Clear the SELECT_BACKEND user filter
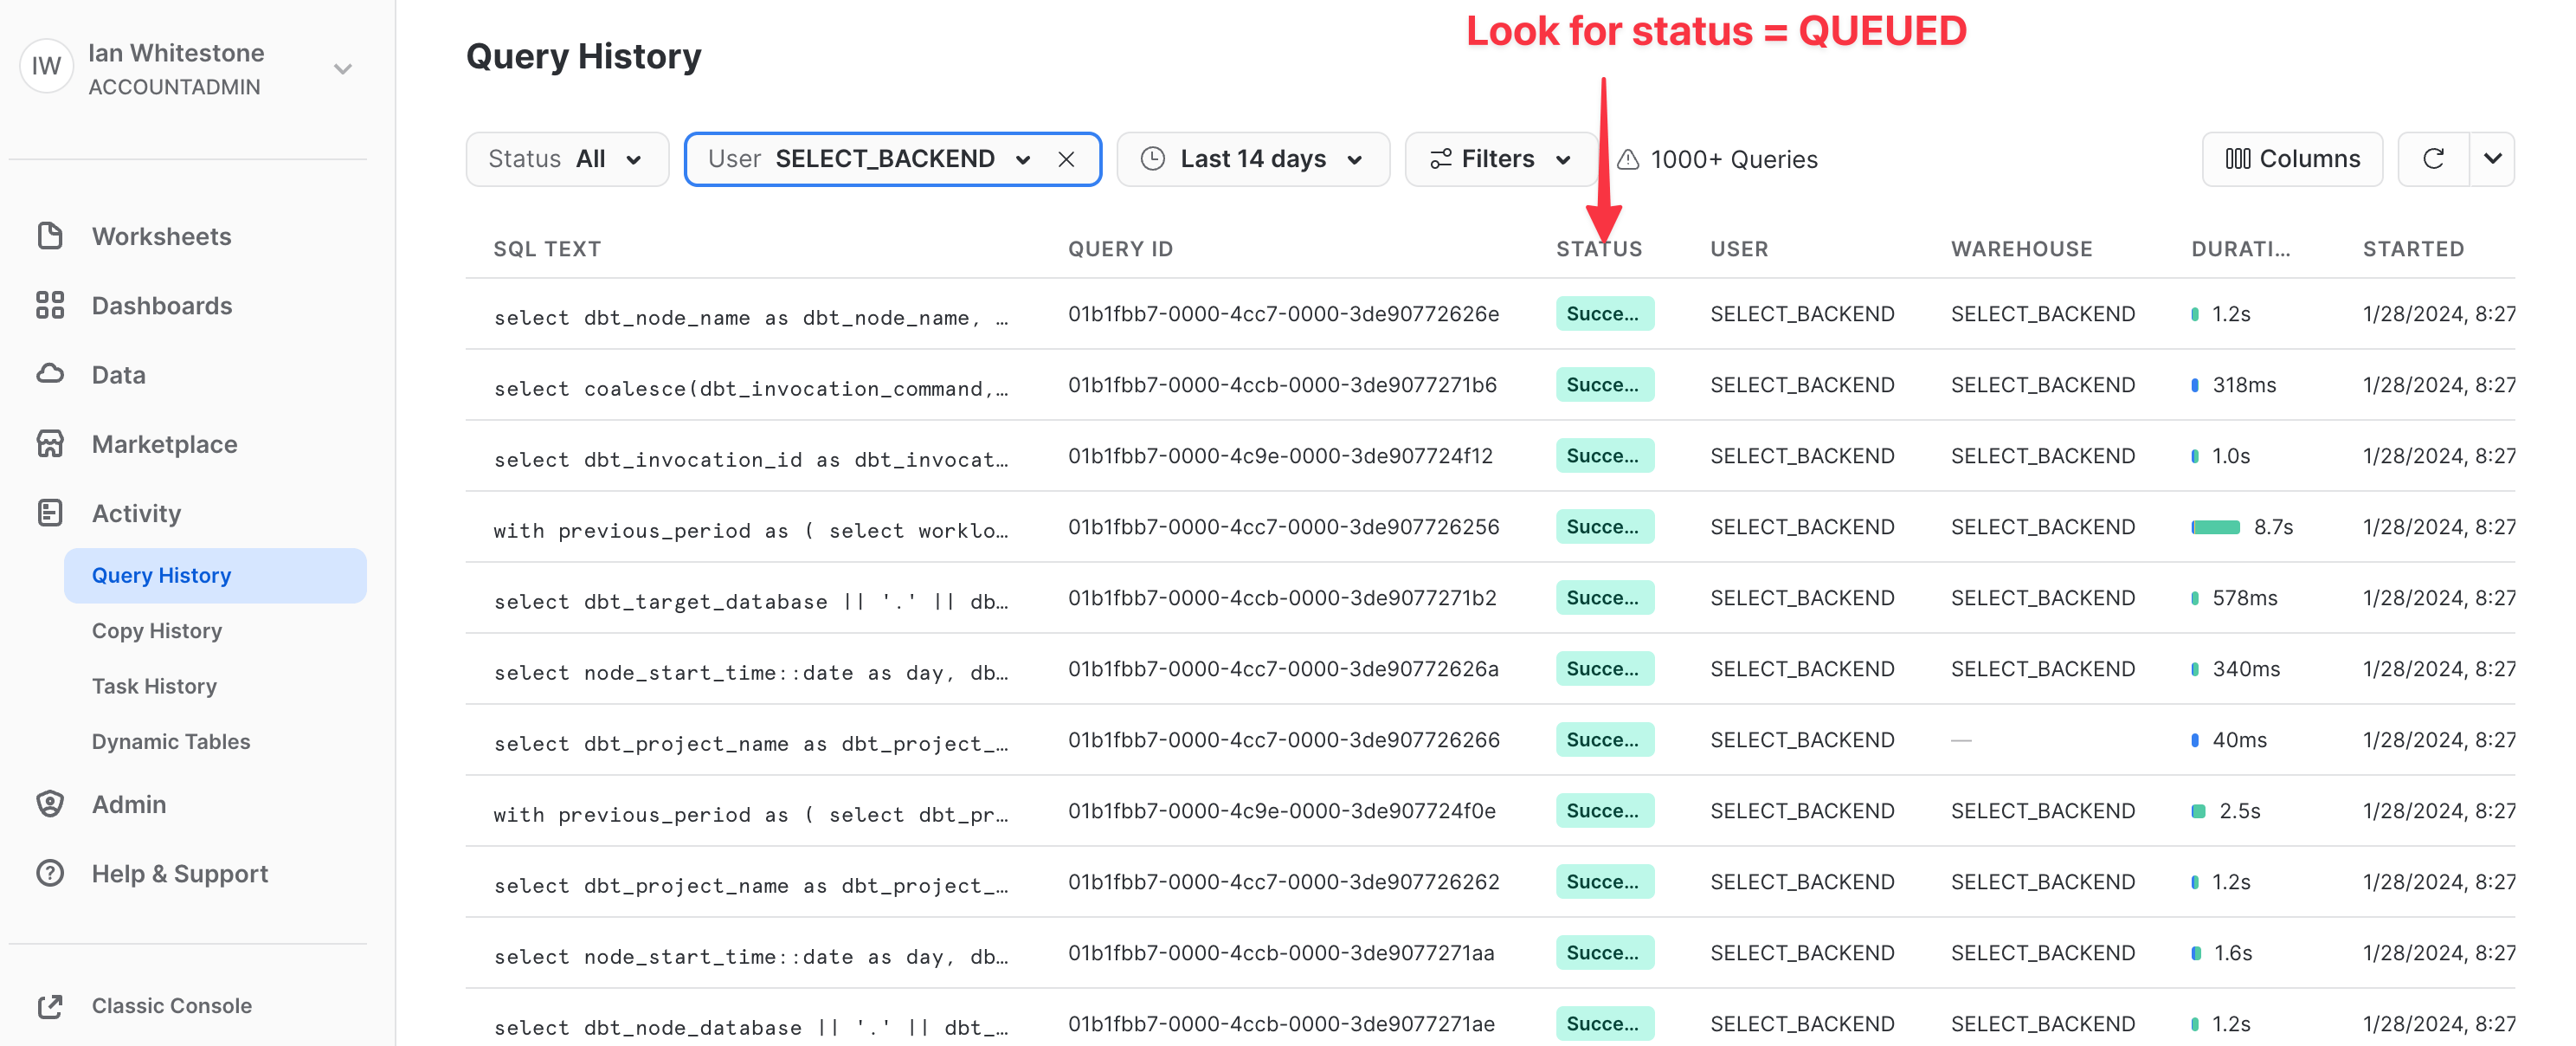The height and width of the screenshot is (1046, 2576). (x=1066, y=159)
